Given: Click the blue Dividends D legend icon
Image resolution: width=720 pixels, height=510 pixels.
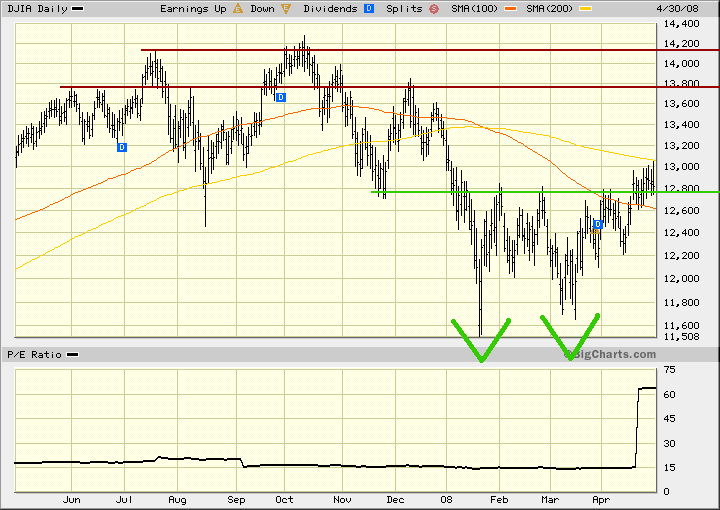Looking at the screenshot, I should coord(369,8).
